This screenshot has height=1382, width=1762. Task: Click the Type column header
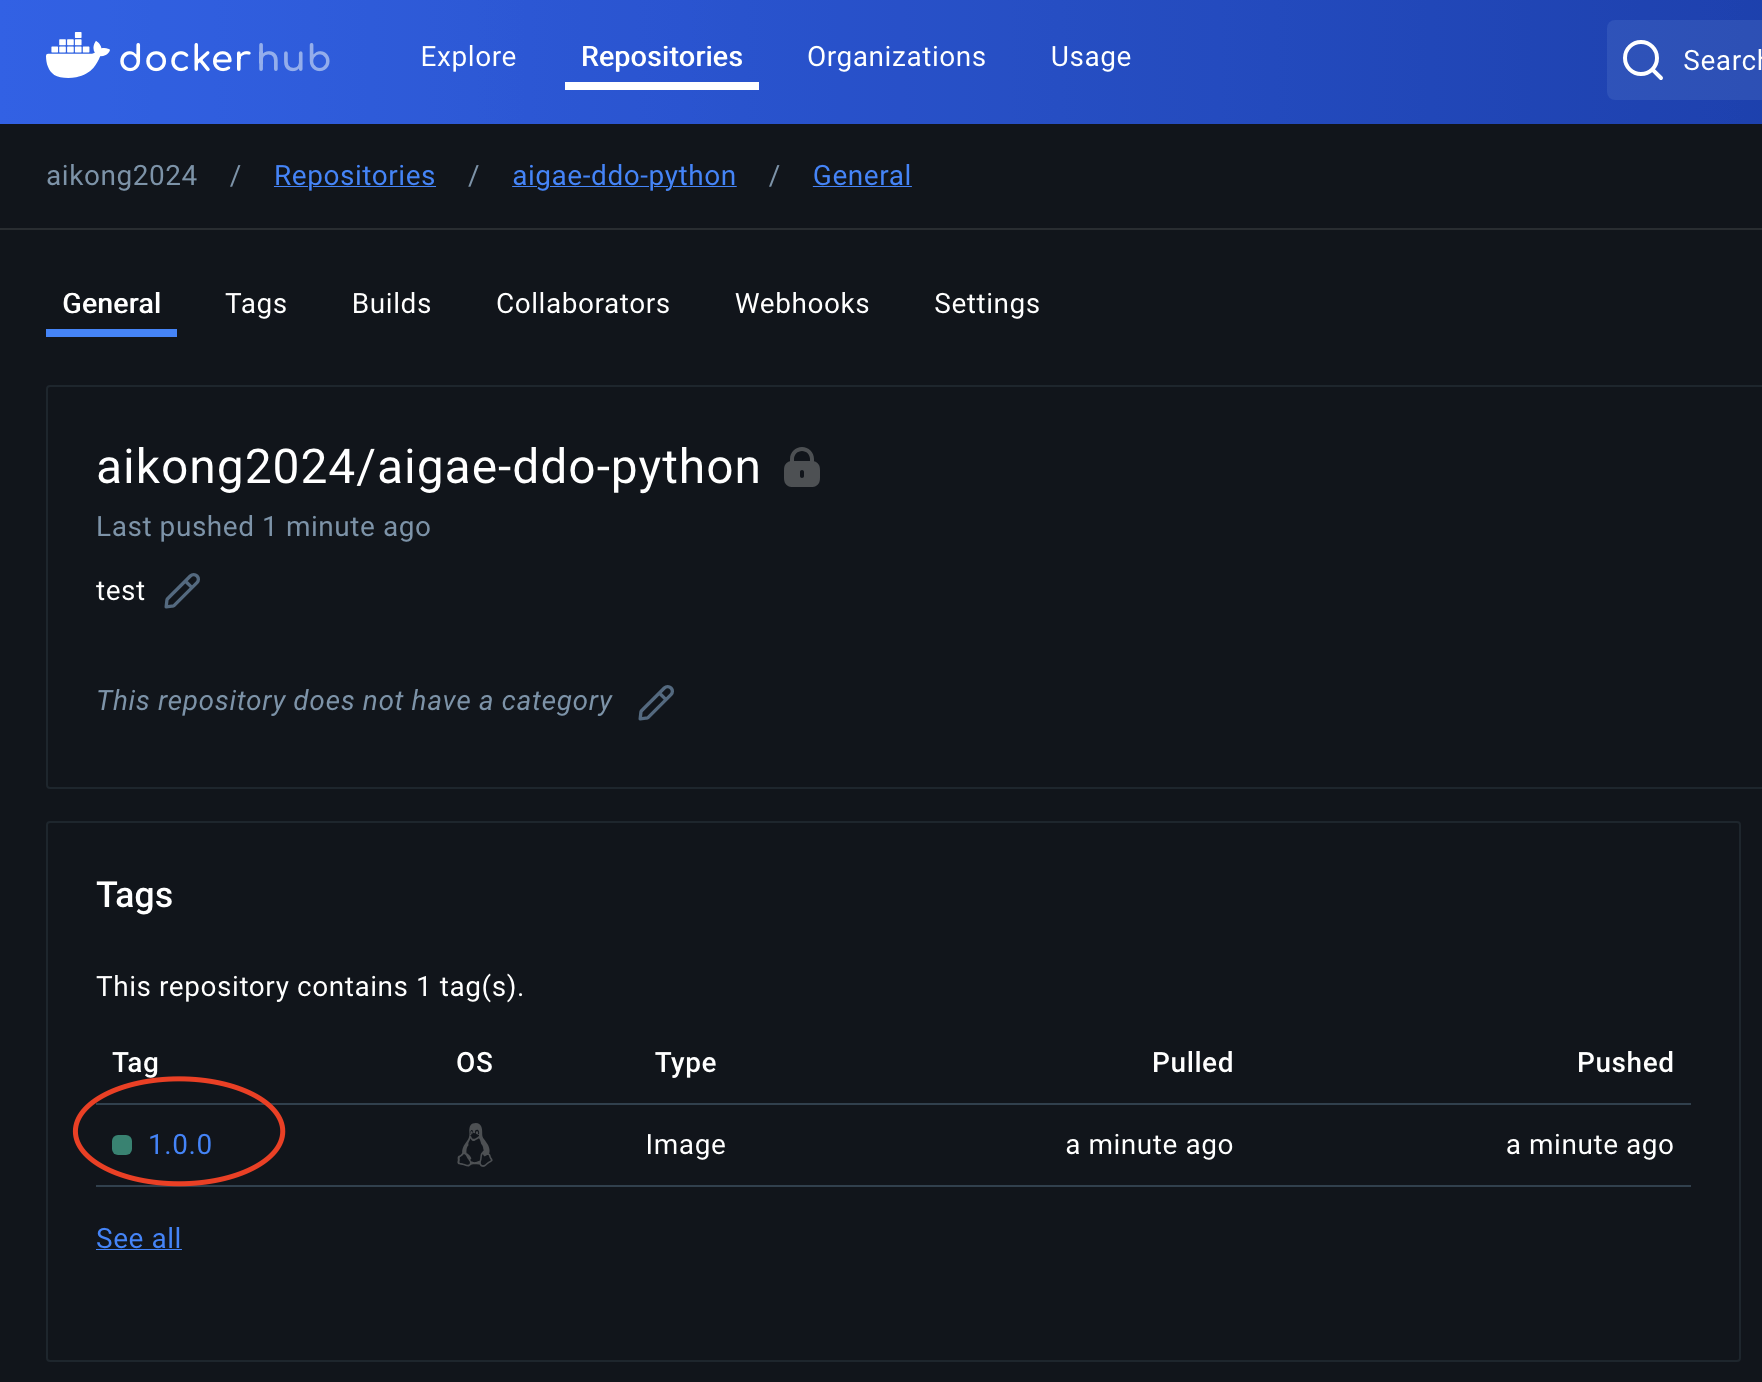coord(686,1062)
